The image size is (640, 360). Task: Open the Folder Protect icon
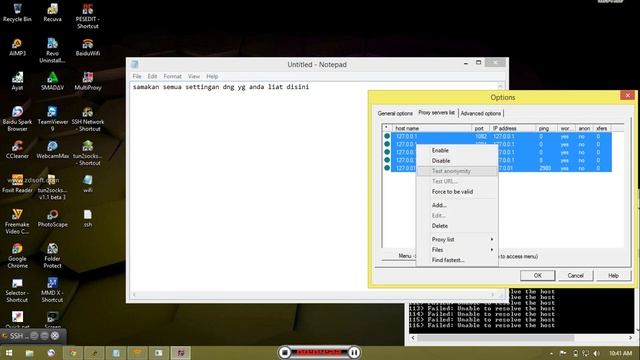click(x=52, y=256)
